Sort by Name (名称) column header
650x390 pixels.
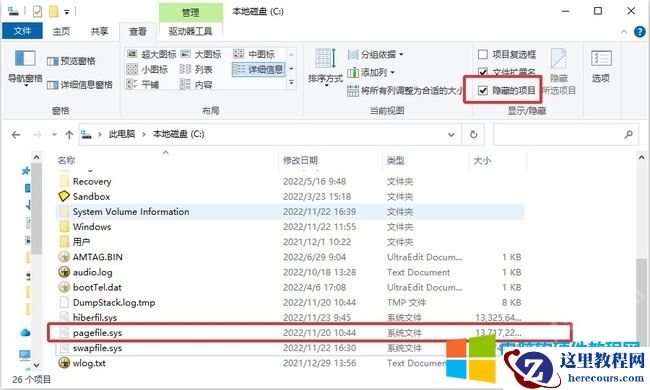pos(66,160)
